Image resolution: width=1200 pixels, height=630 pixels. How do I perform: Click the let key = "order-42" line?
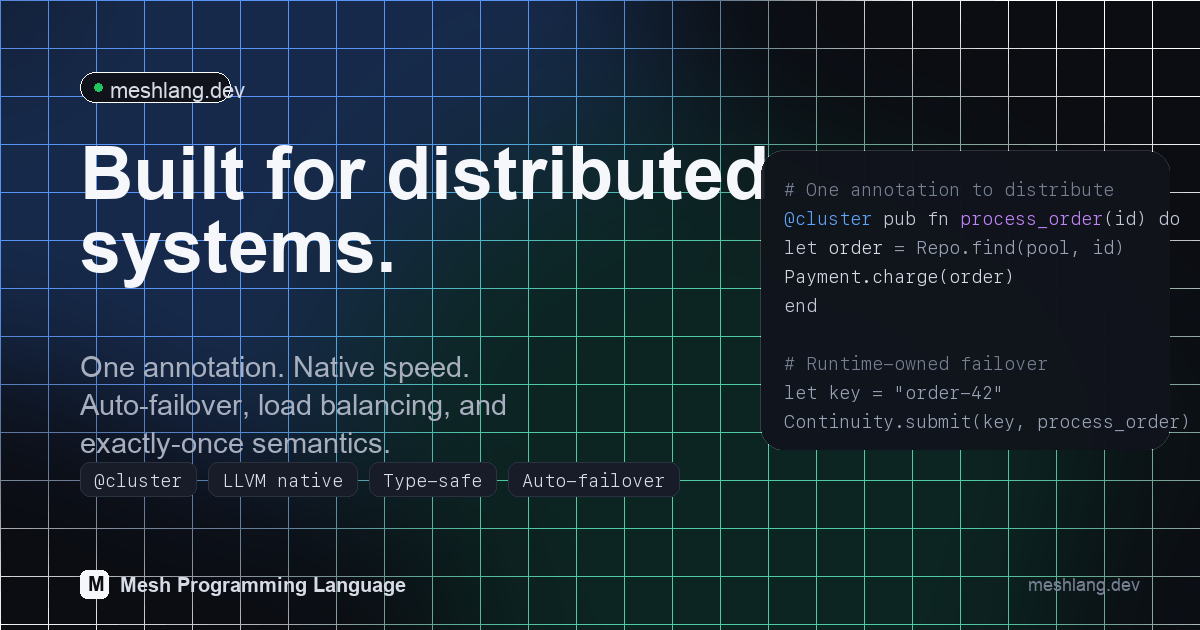coord(893,393)
